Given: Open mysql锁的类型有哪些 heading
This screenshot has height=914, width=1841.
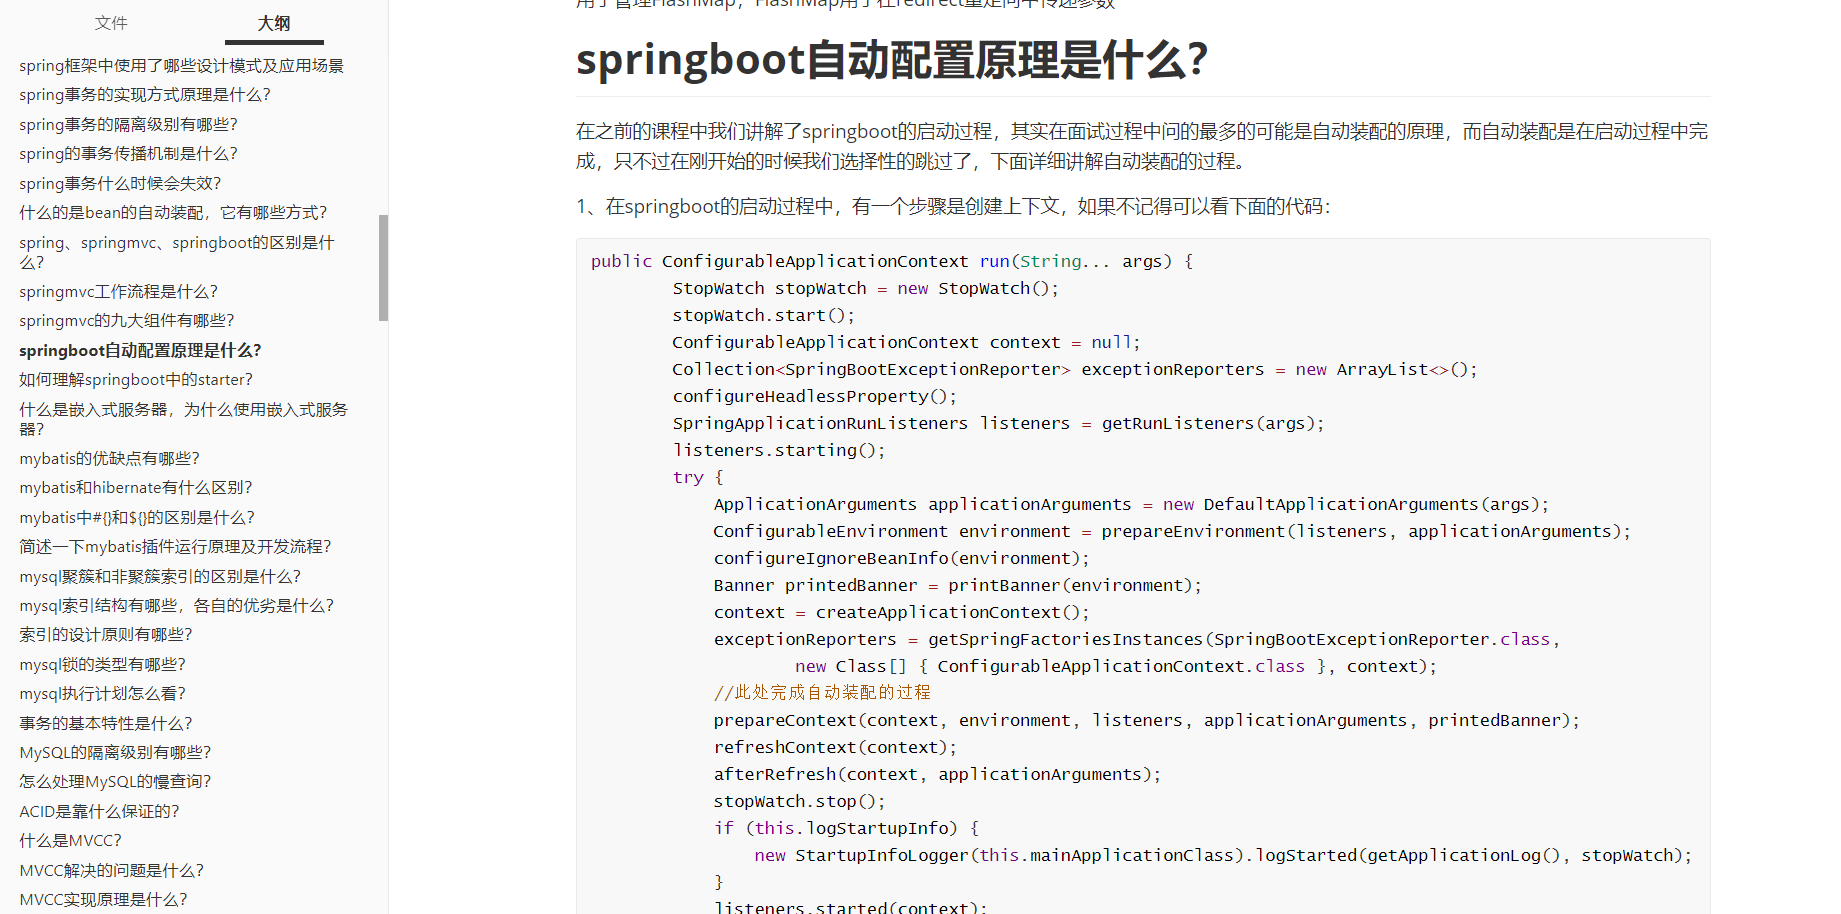Looking at the screenshot, I should point(102,665).
